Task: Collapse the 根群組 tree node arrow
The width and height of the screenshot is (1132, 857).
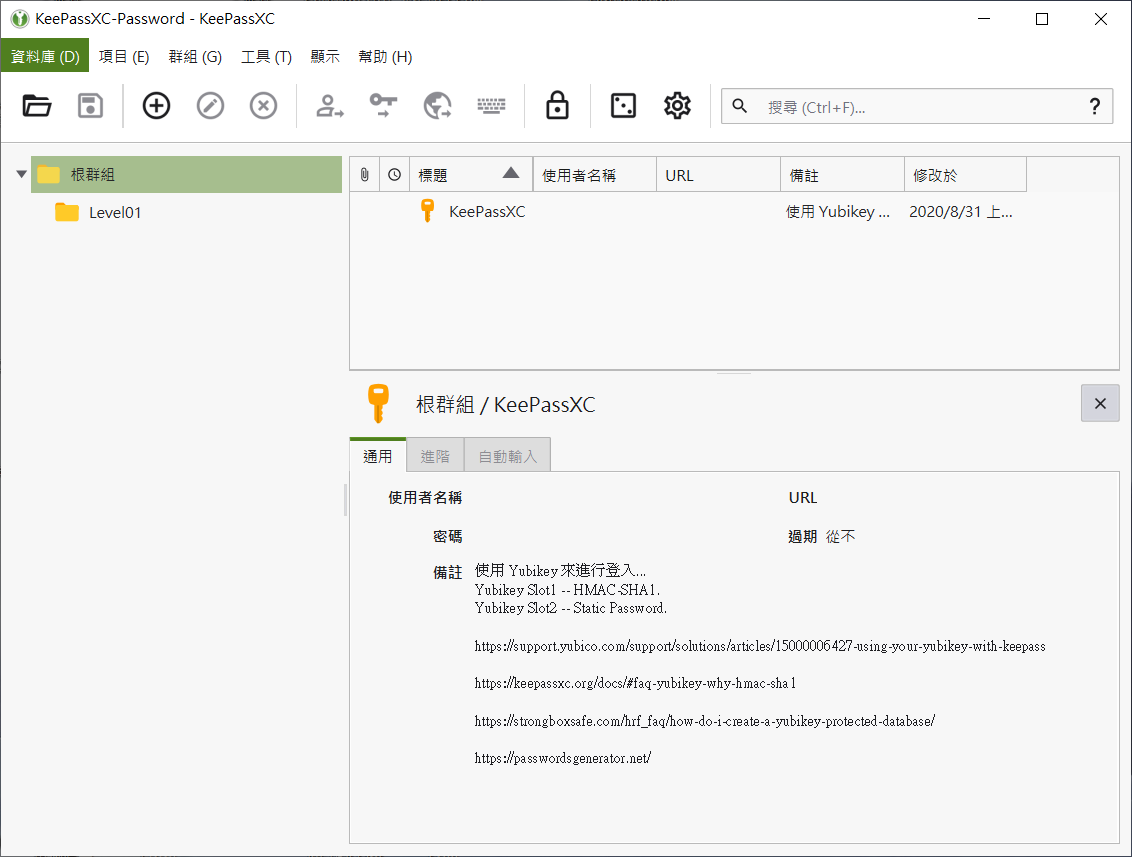Action: (22, 174)
